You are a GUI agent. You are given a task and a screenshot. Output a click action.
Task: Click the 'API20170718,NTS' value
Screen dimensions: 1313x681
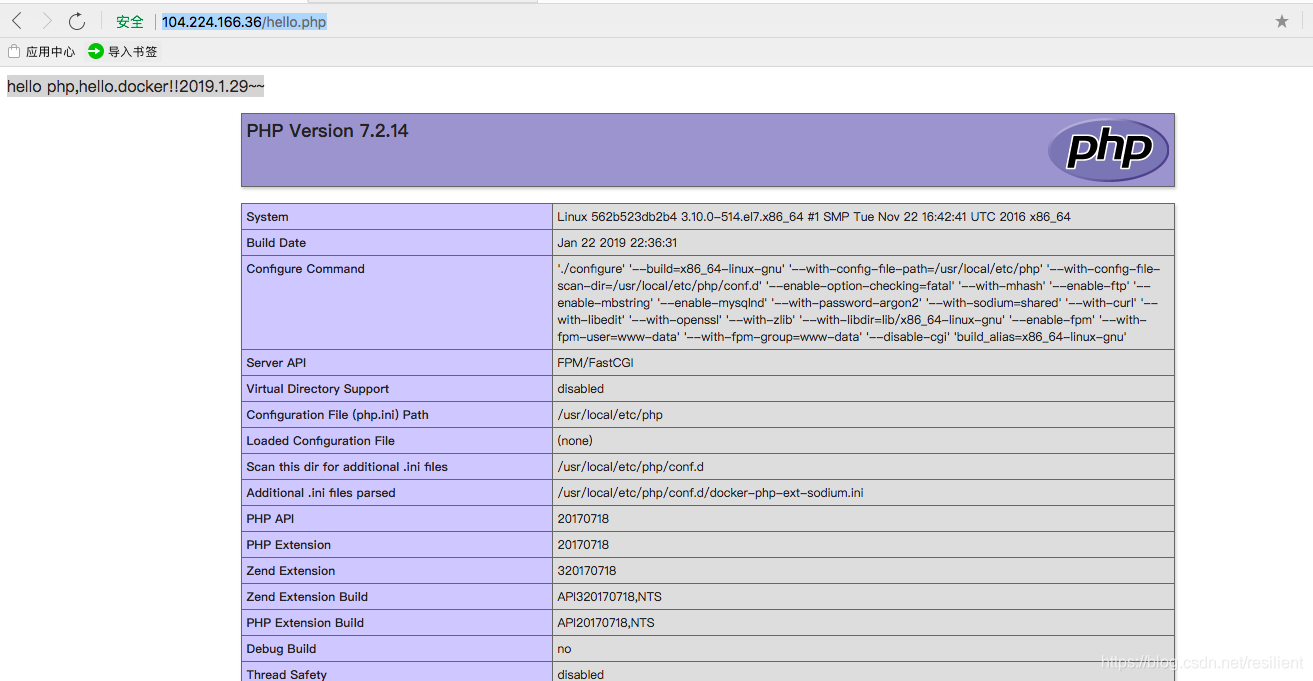click(605, 623)
